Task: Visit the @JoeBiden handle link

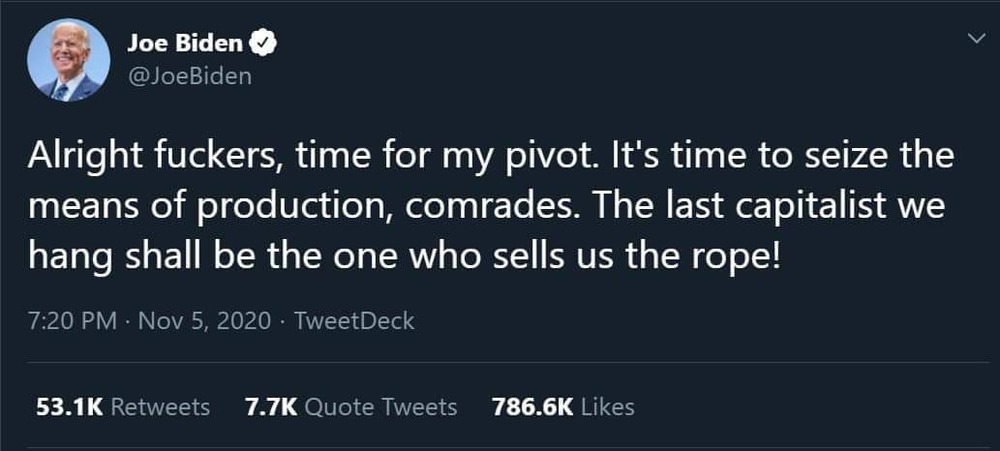Action: tap(189, 77)
